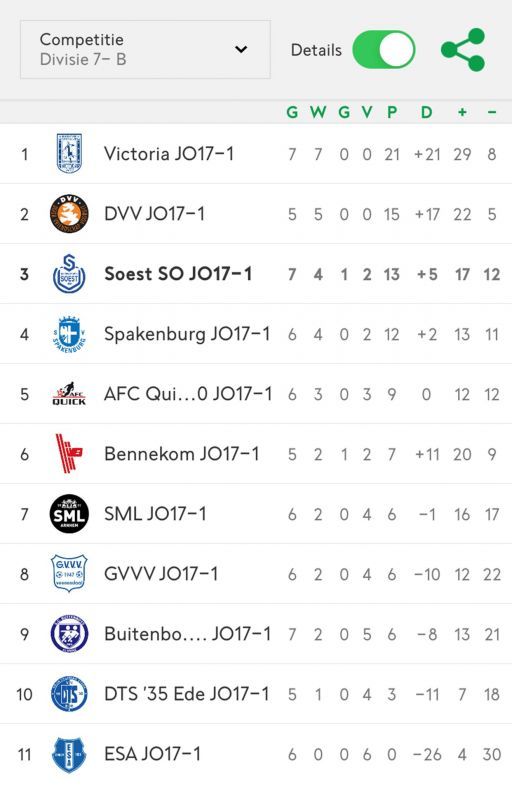The image size is (512, 800).
Task: Select the D goal difference column header
Action: click(x=426, y=112)
